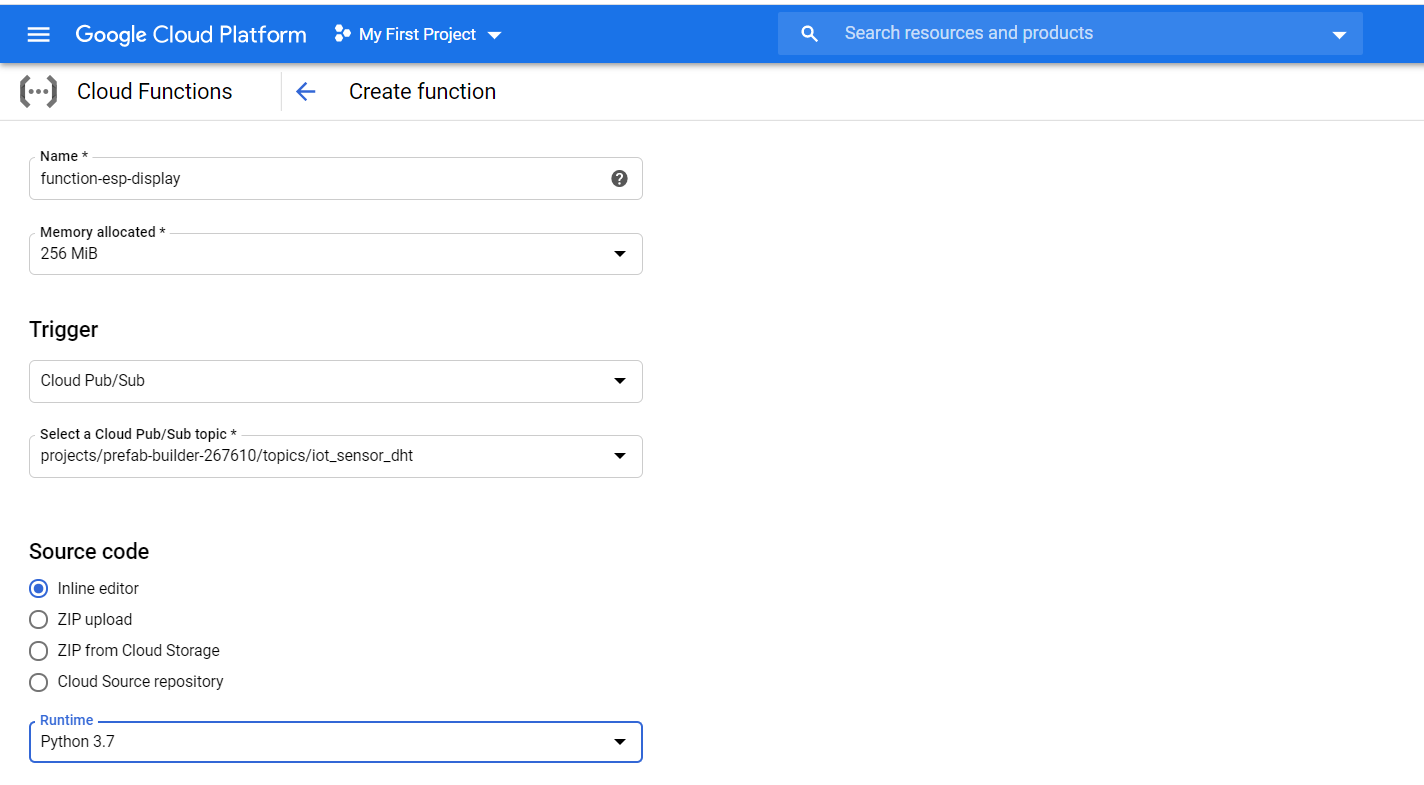Screen dimensions: 1424x785
Task: Click the Trigger section heading
Action: (x=64, y=330)
